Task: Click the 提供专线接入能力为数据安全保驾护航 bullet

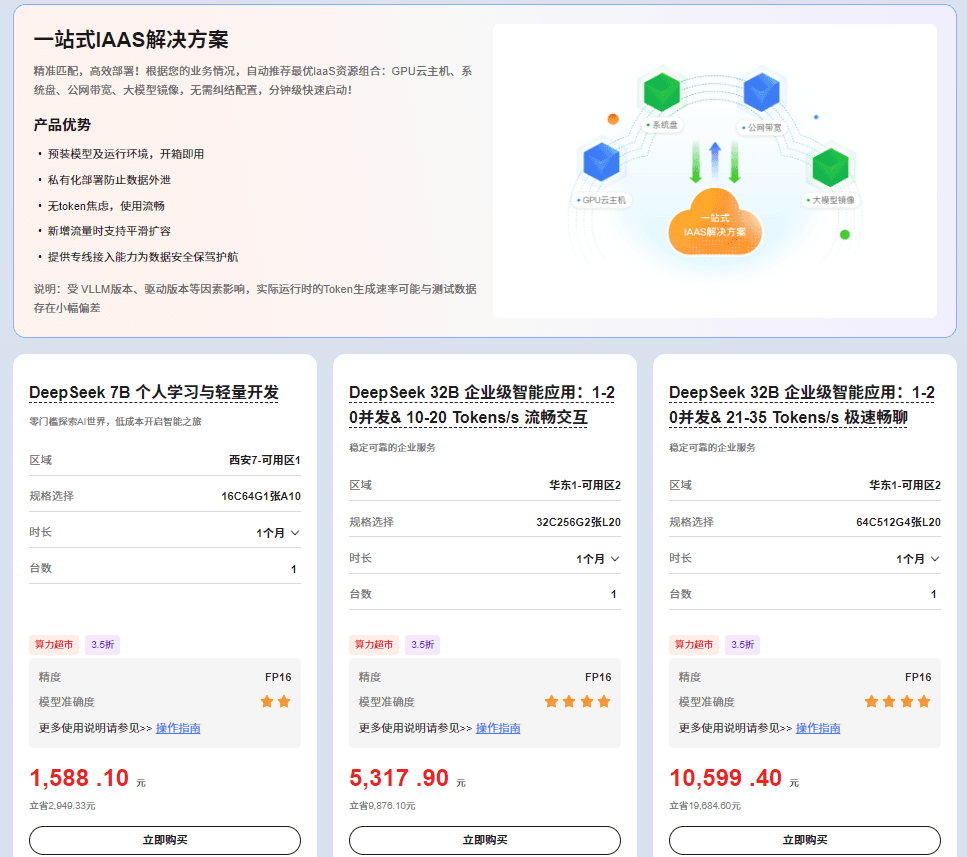Action: click(x=143, y=257)
